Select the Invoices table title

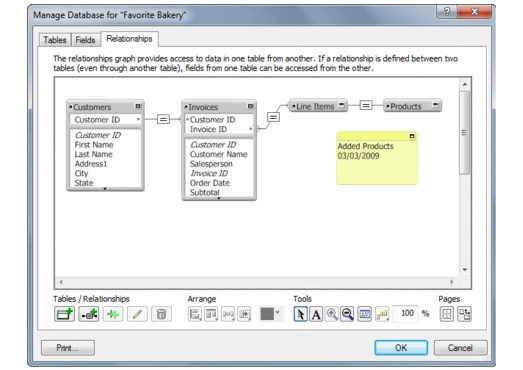pos(203,107)
